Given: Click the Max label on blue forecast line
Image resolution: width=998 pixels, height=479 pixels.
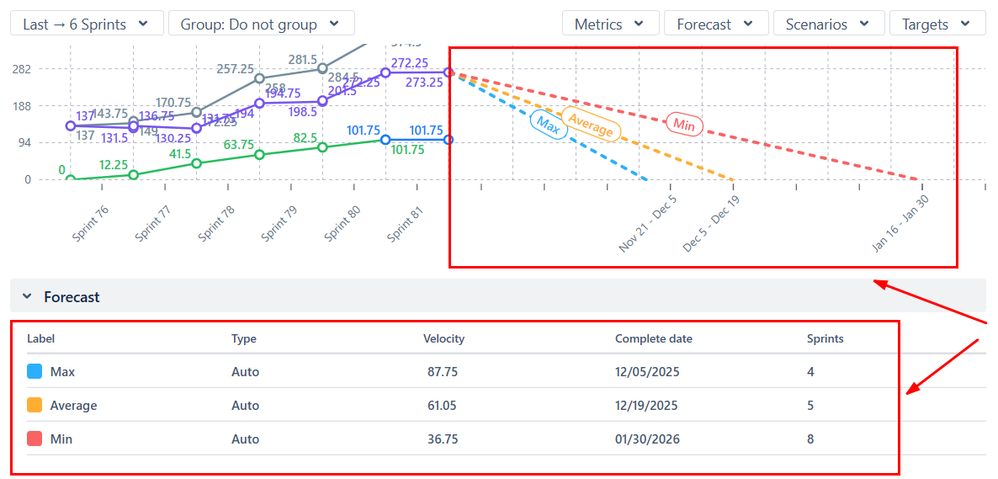Looking at the screenshot, I should [547, 125].
